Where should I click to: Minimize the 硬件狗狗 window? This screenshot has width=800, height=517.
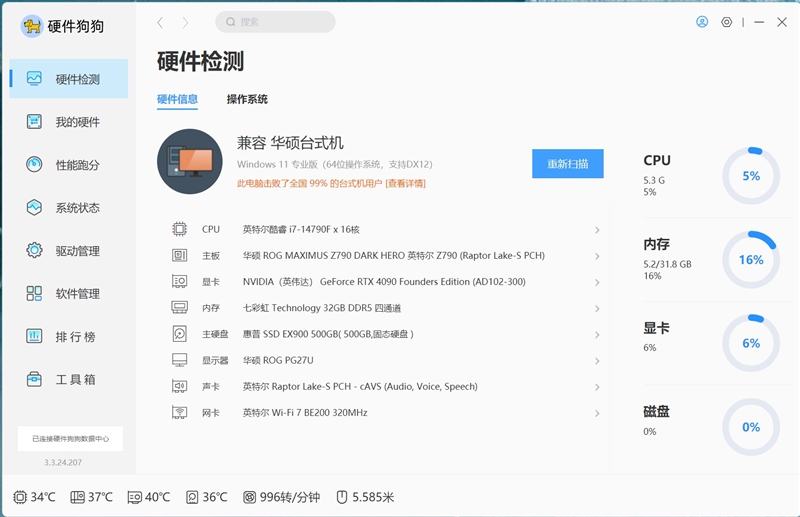[x=759, y=22]
